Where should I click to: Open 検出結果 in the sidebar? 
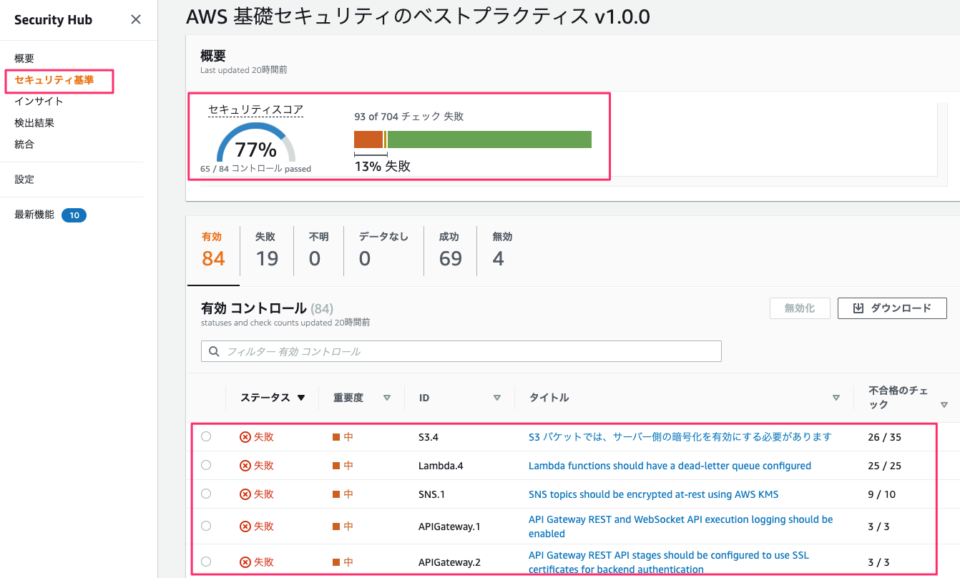(x=34, y=122)
